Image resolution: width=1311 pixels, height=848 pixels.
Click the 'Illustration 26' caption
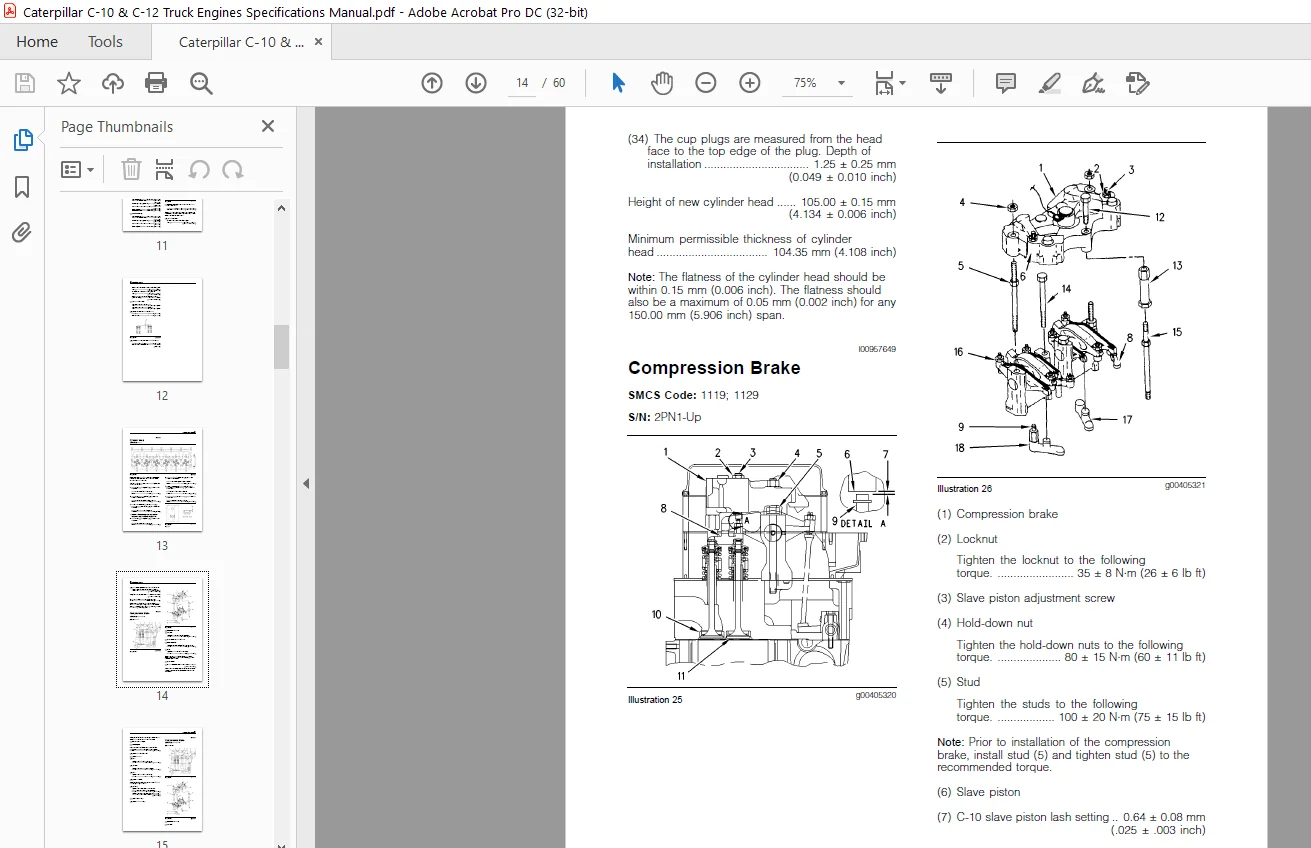(964, 489)
